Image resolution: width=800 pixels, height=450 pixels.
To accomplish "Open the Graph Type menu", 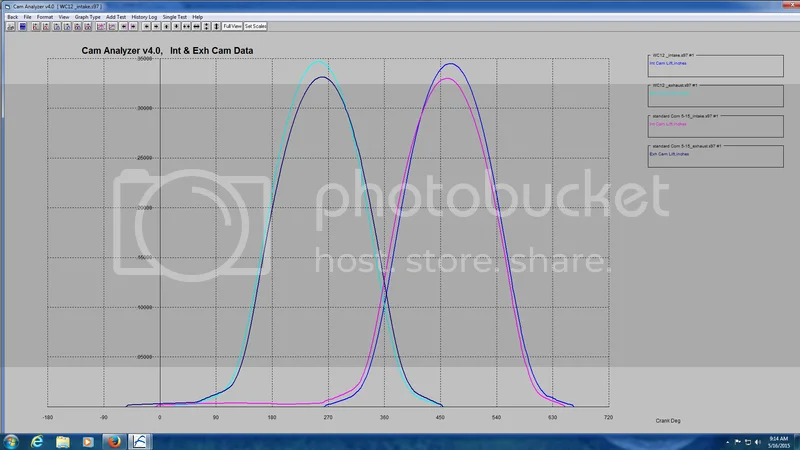I will 86,17.
